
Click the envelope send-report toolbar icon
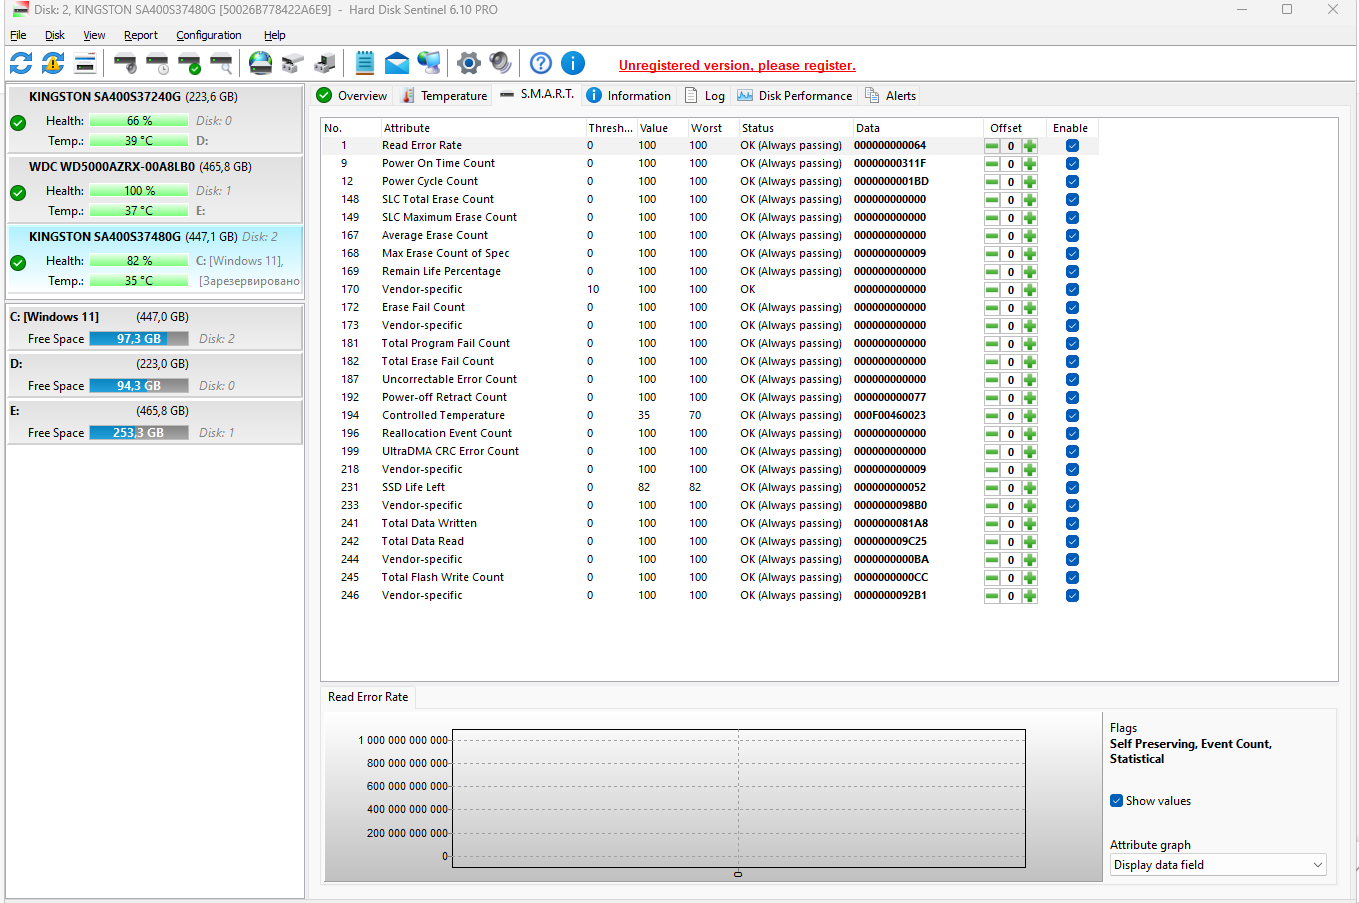pyautogui.click(x=397, y=64)
